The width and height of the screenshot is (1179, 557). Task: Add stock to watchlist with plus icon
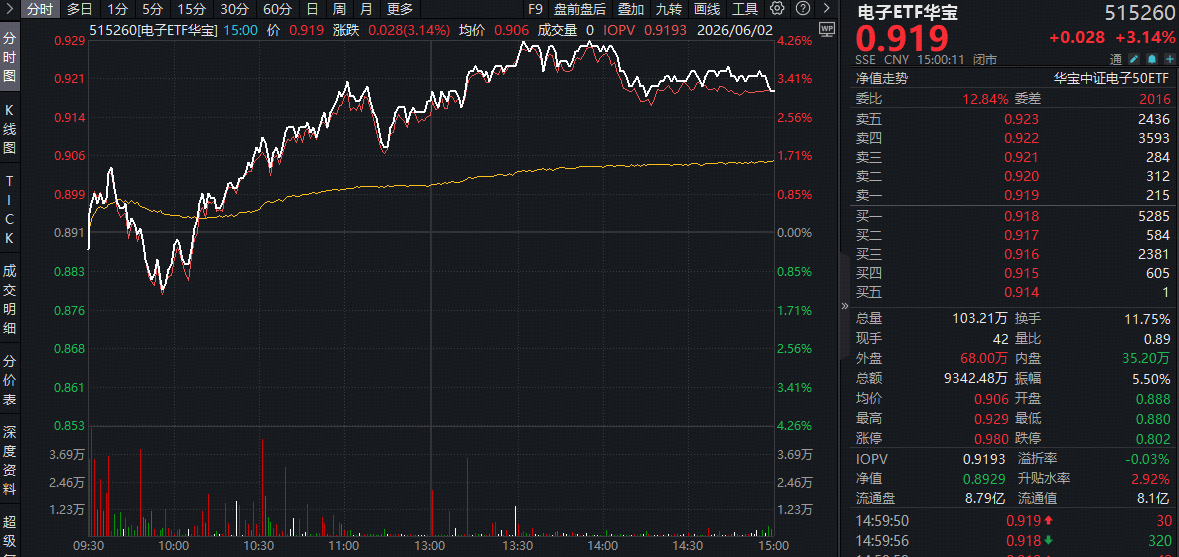click(x=1168, y=59)
